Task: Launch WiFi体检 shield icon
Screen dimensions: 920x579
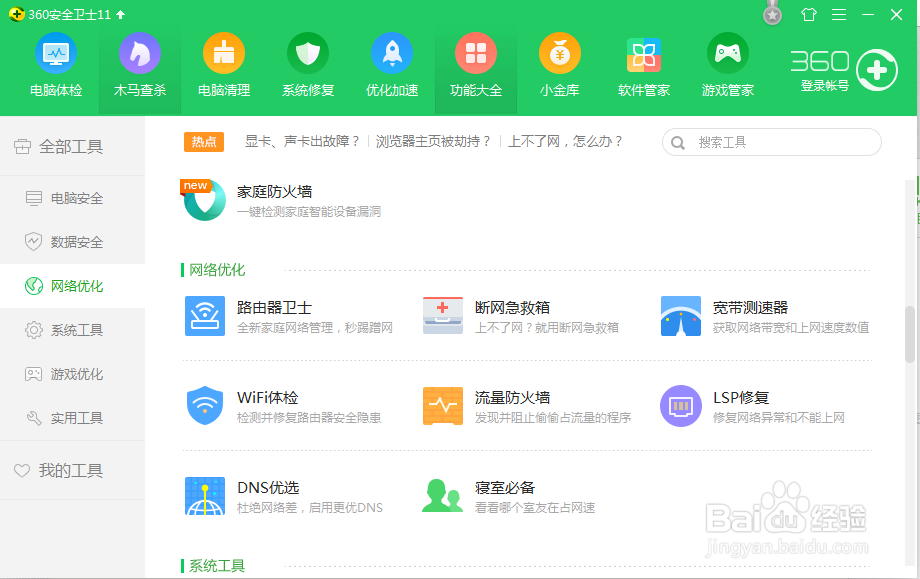Action: coord(205,405)
